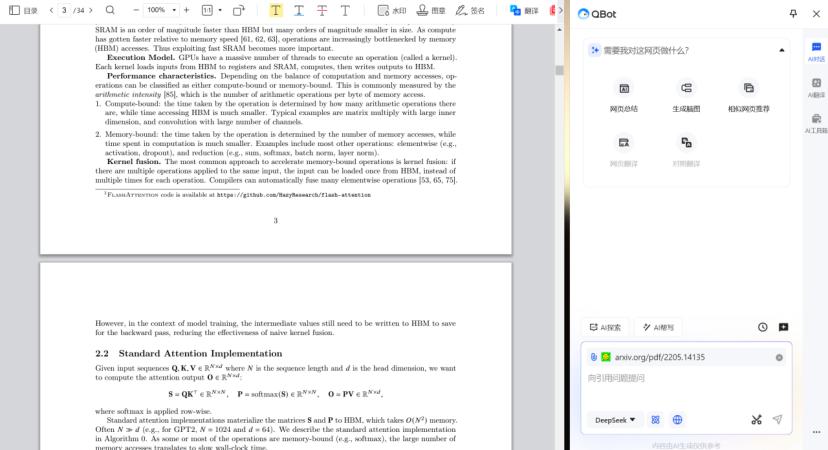Click the 网页总结 button

tap(624, 97)
